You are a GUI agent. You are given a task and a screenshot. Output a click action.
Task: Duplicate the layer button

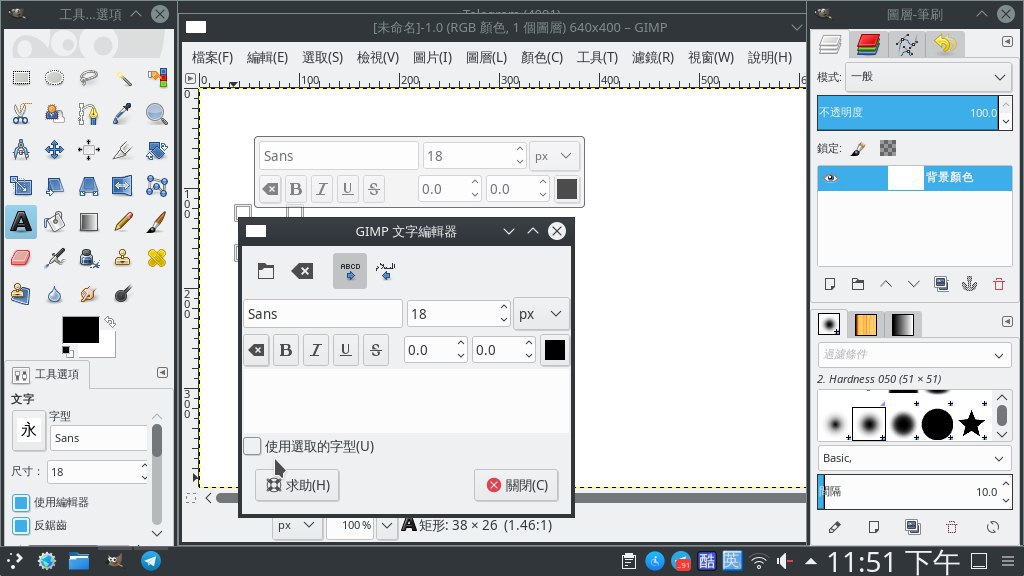pyautogui.click(x=941, y=284)
